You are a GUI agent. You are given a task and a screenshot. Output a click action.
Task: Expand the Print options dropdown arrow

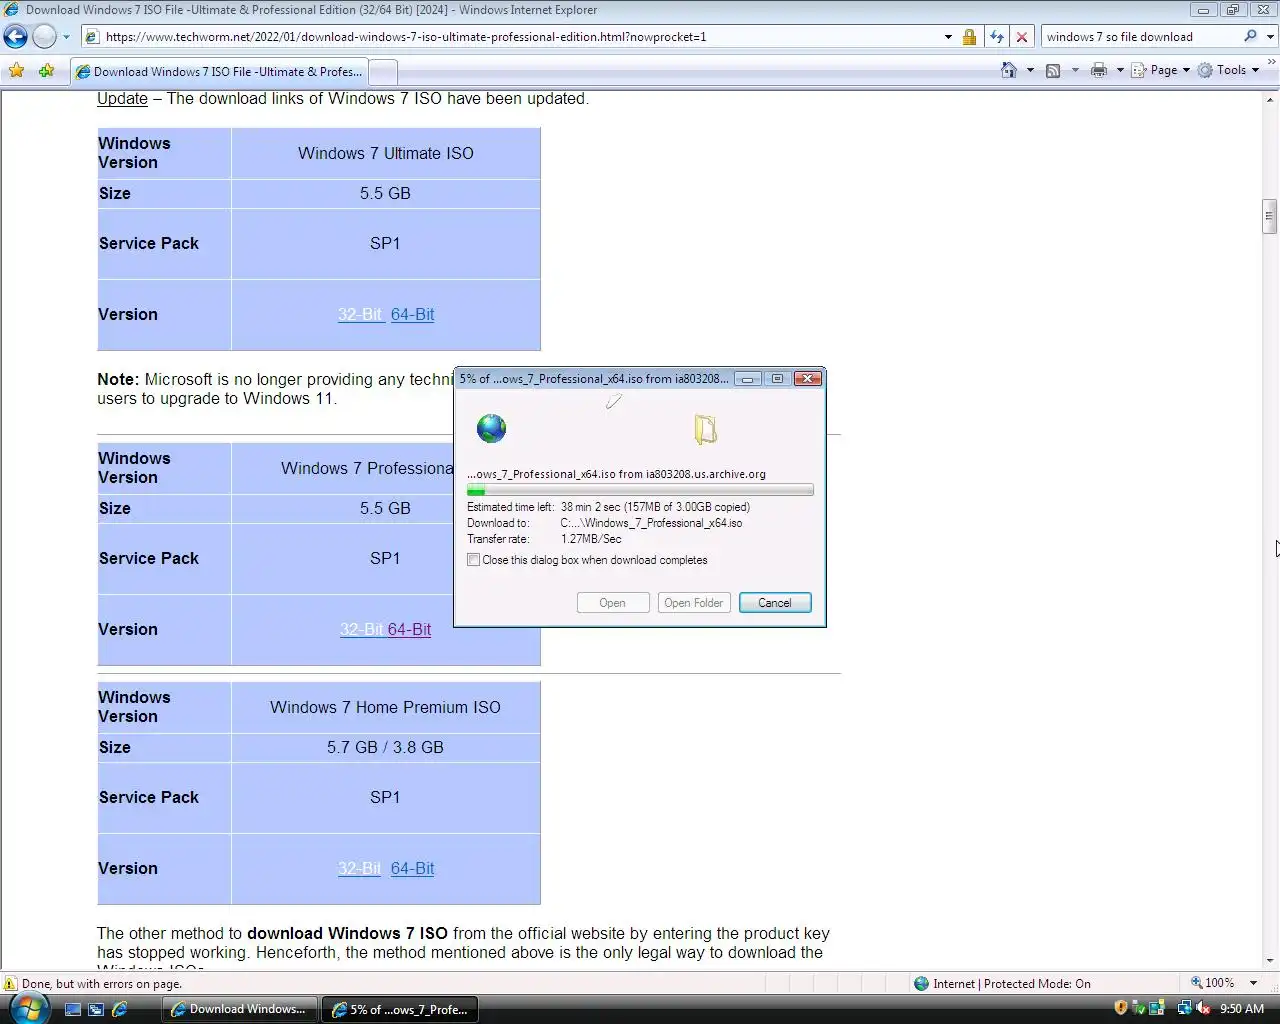(x=1120, y=70)
